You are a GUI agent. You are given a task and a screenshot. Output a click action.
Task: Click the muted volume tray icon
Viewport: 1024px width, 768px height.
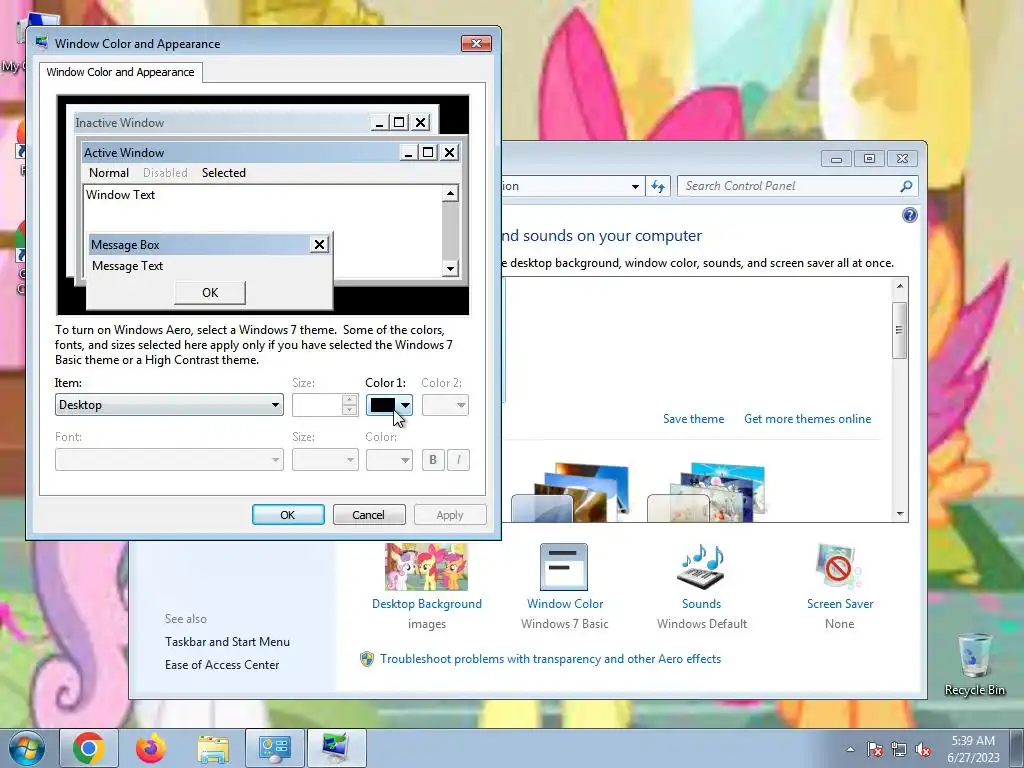[923, 749]
